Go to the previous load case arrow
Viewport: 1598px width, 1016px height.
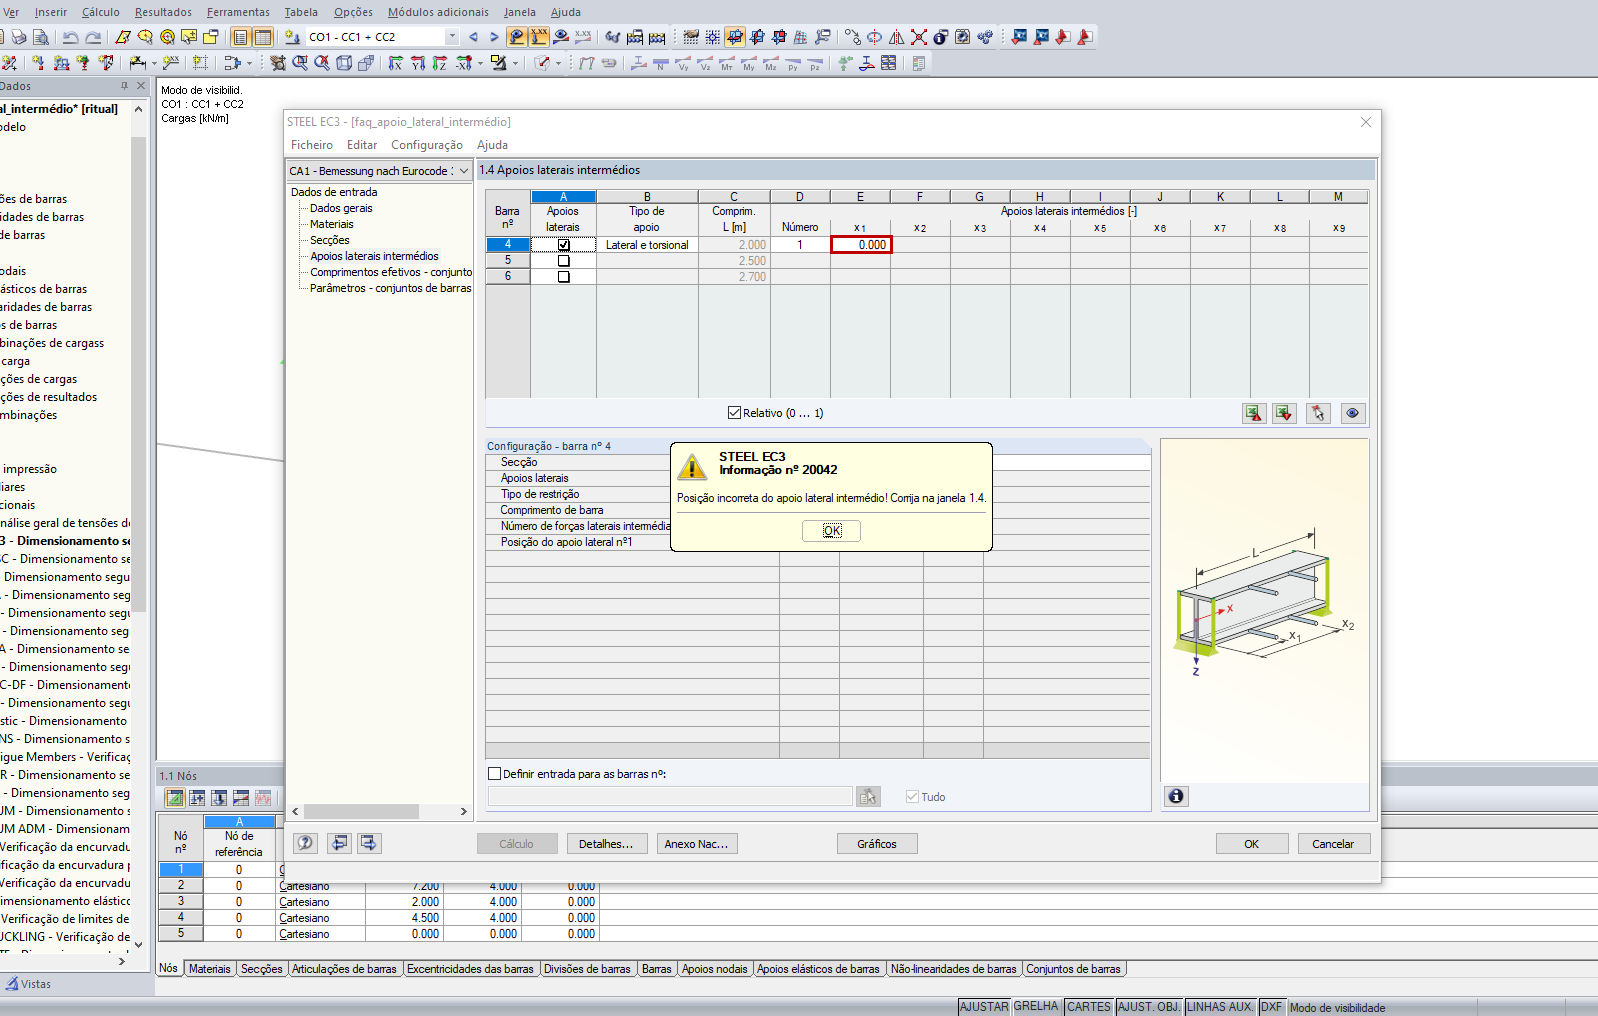(x=473, y=37)
